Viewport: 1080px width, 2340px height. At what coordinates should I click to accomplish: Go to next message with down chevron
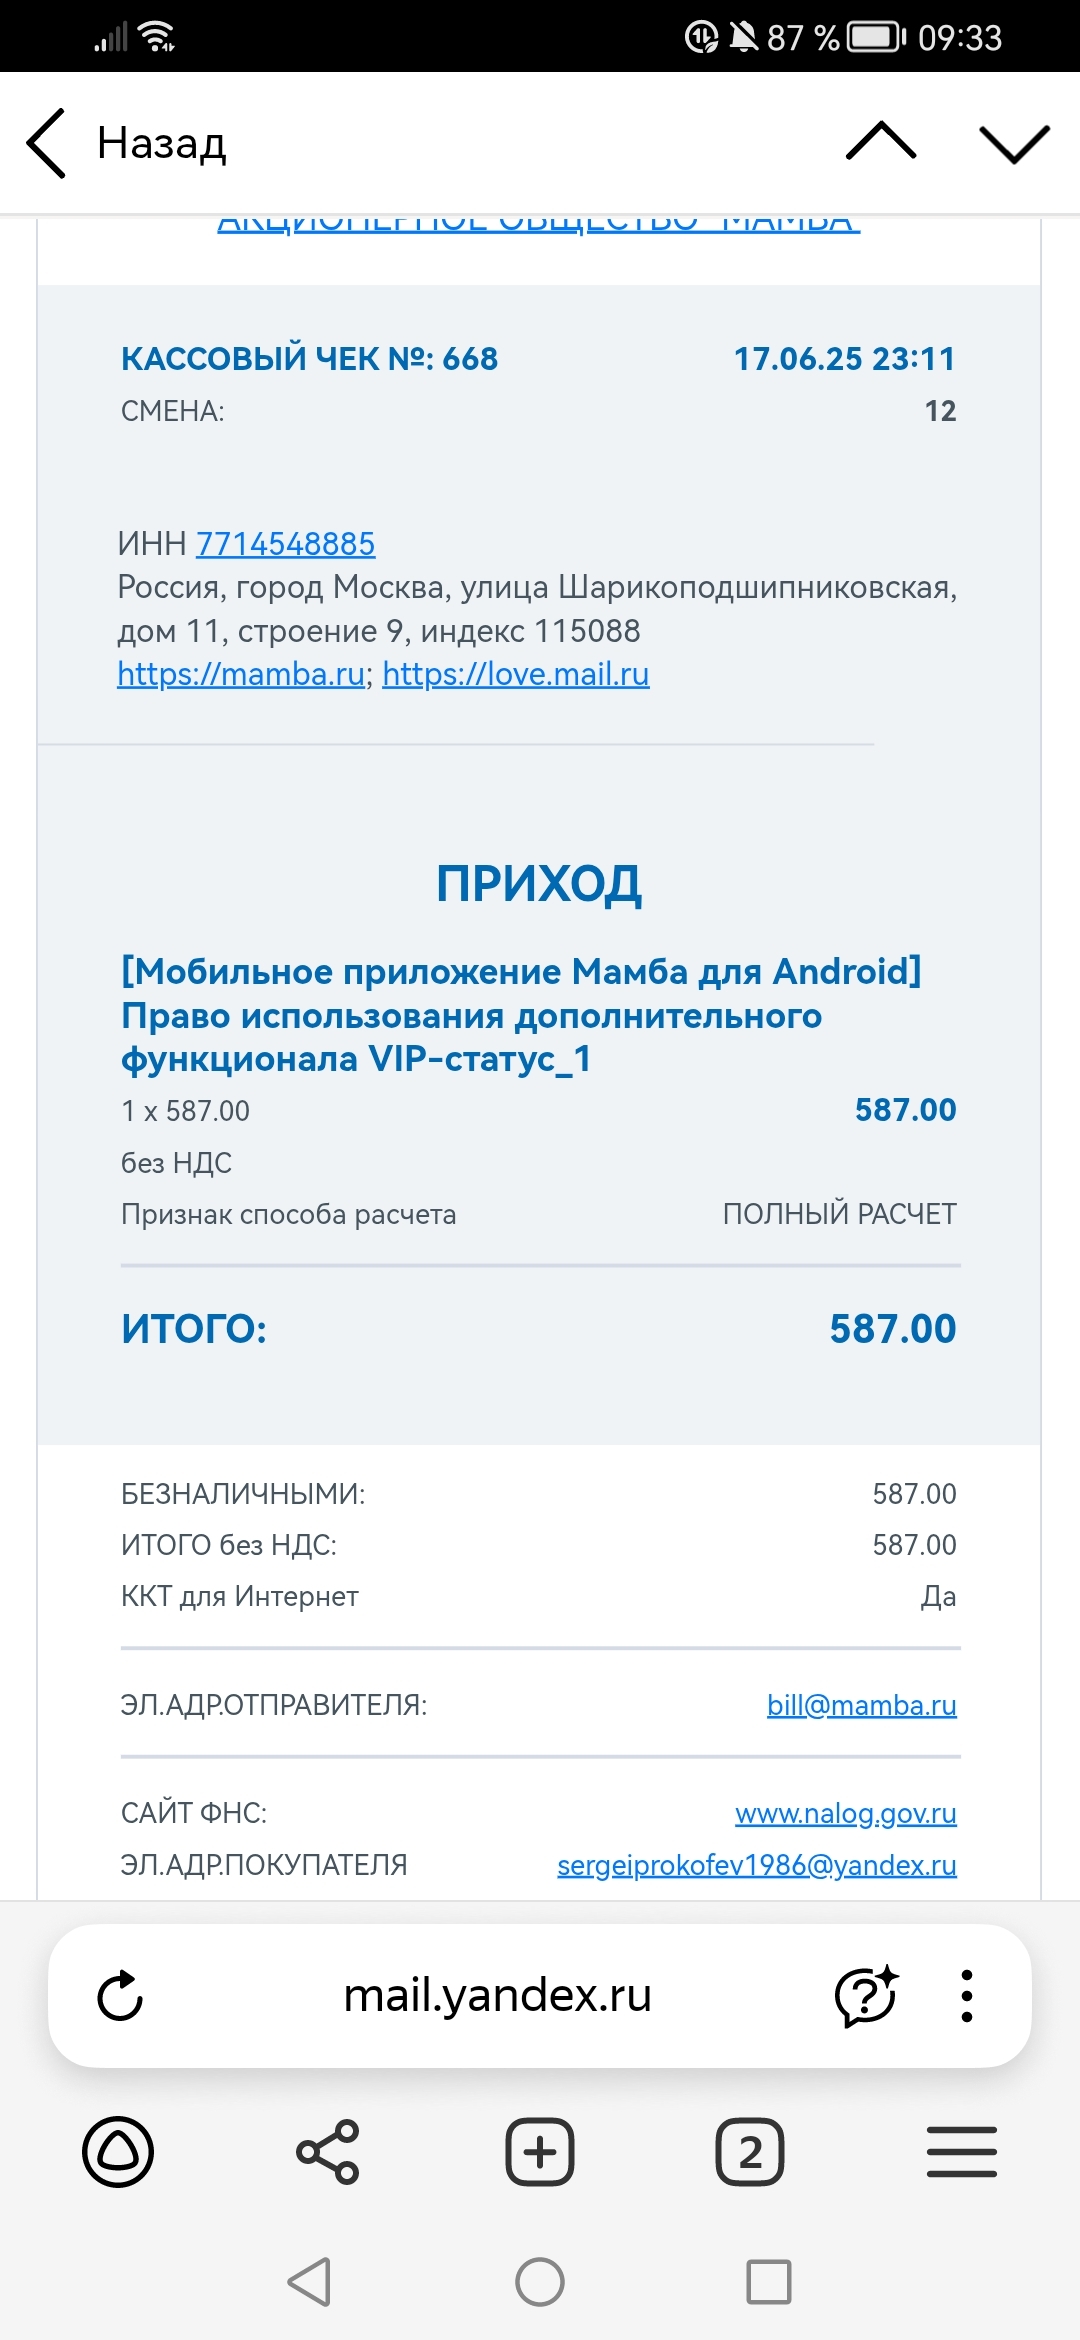[1014, 142]
